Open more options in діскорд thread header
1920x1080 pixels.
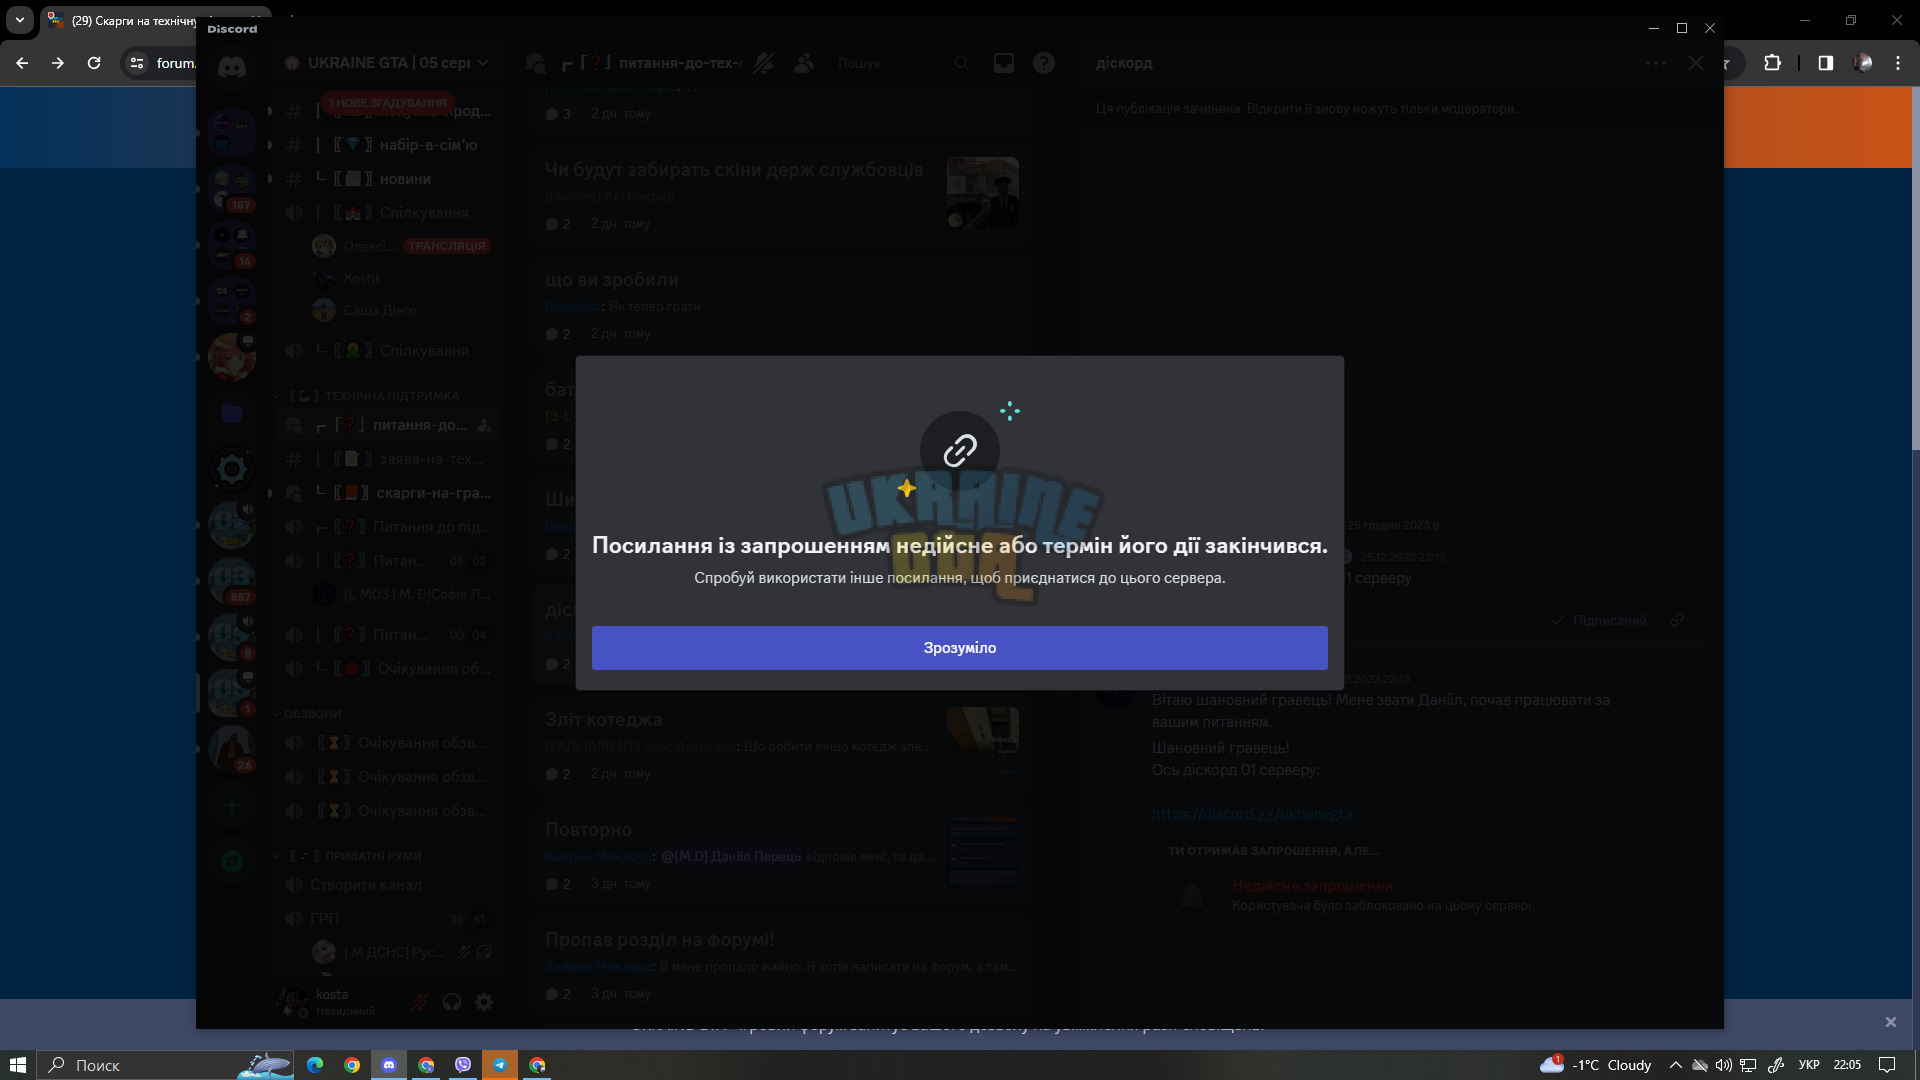pos(1656,63)
